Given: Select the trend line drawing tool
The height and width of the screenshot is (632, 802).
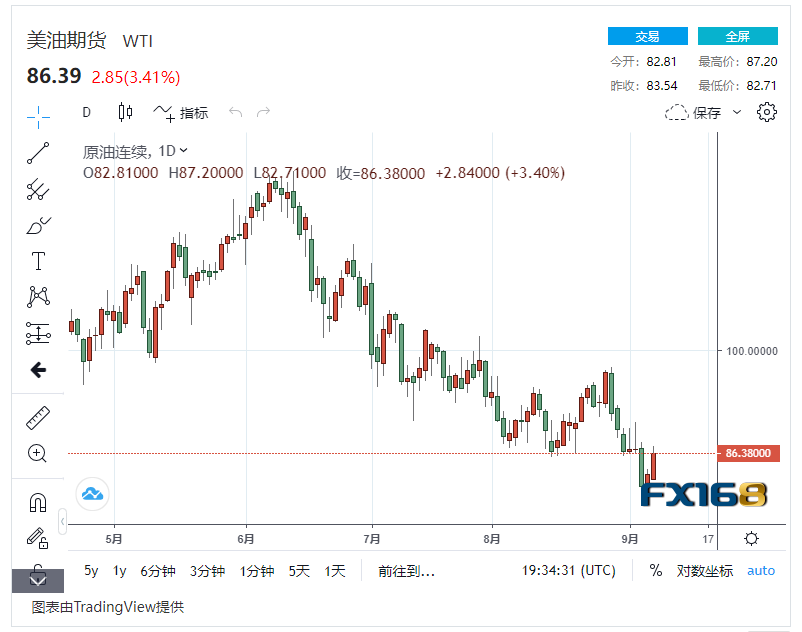Looking at the screenshot, I should tap(38, 153).
